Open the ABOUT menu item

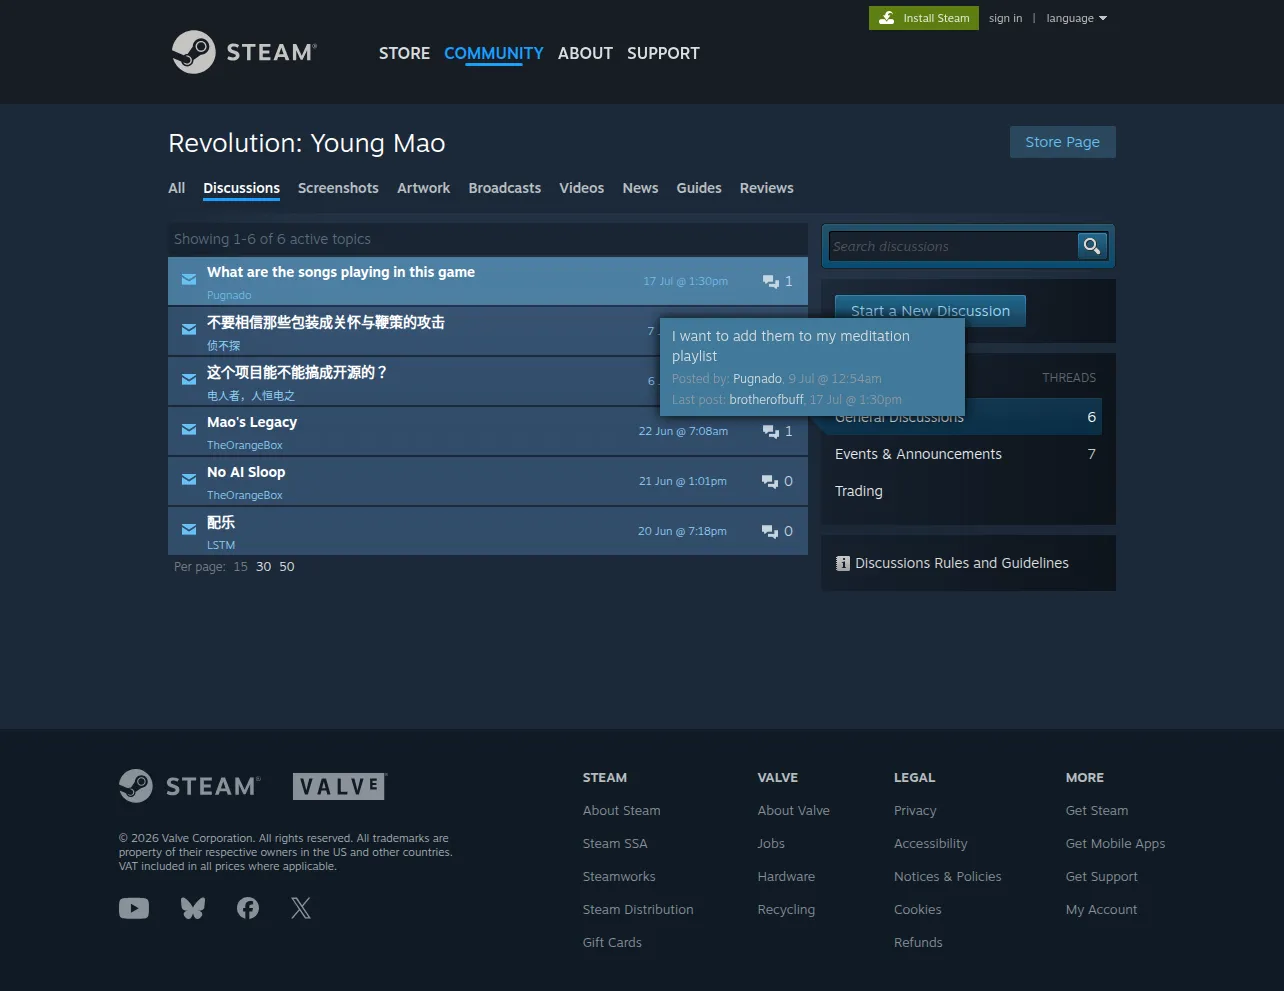point(585,53)
